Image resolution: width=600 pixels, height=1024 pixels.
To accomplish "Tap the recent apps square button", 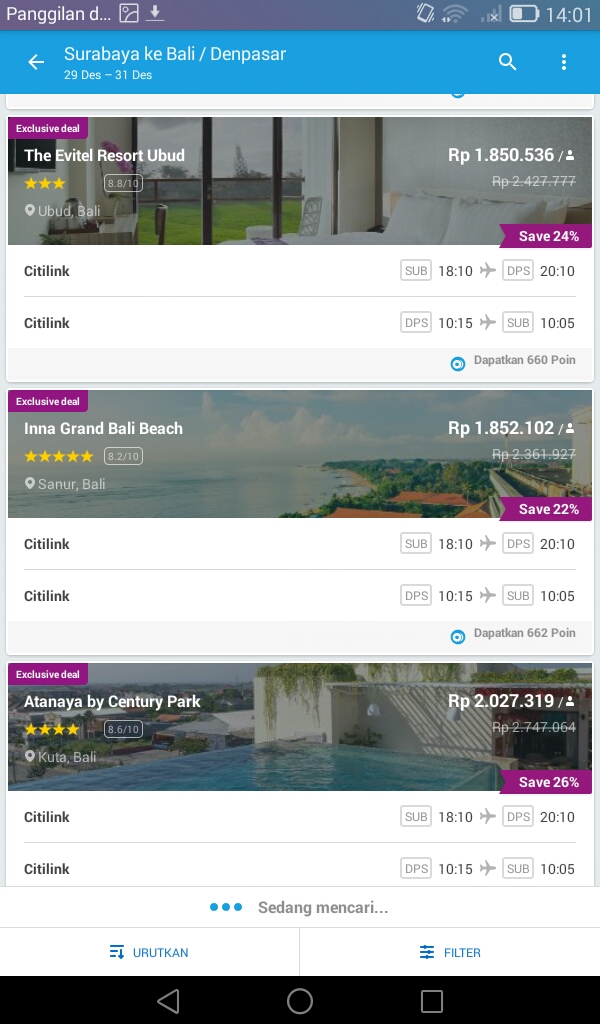I will click(432, 1001).
